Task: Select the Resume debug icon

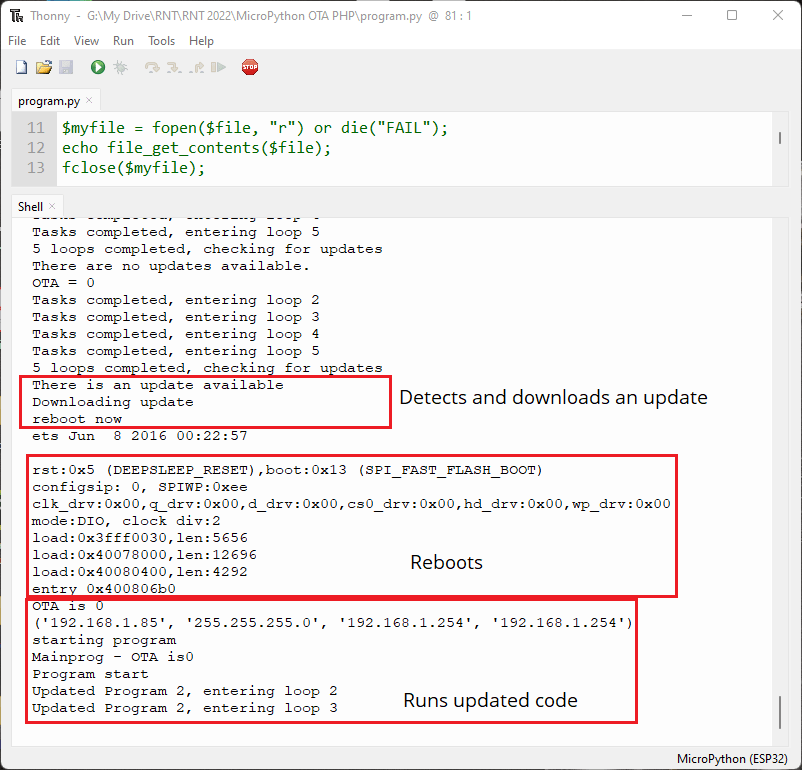Action: pyautogui.click(x=217, y=67)
